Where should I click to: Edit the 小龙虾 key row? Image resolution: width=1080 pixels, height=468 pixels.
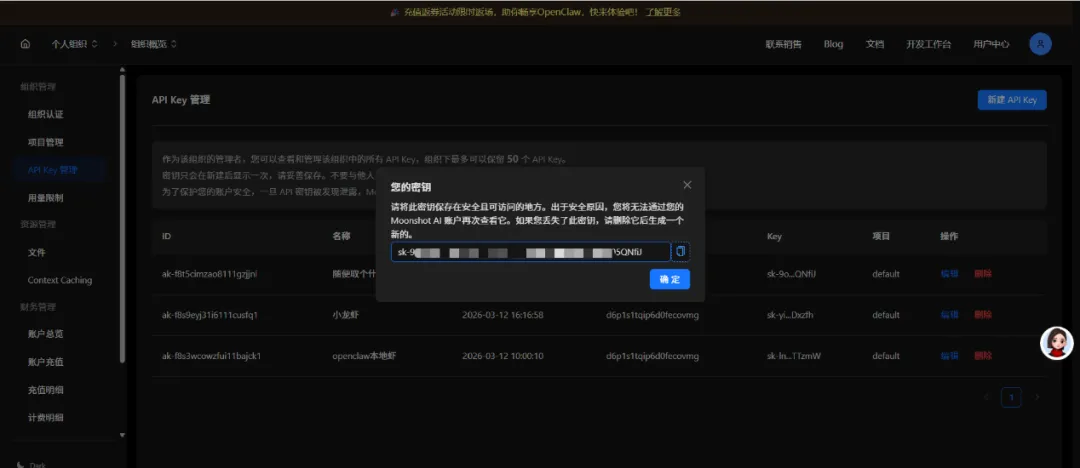tap(949, 315)
